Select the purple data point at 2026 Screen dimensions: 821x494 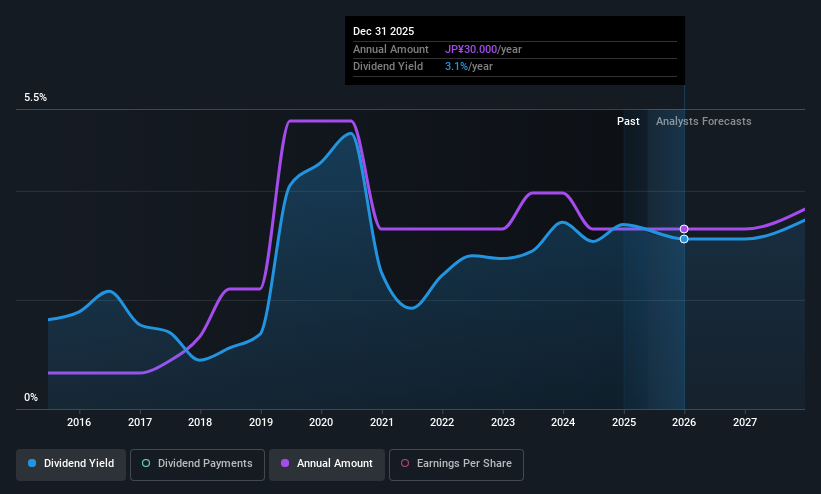click(x=684, y=229)
